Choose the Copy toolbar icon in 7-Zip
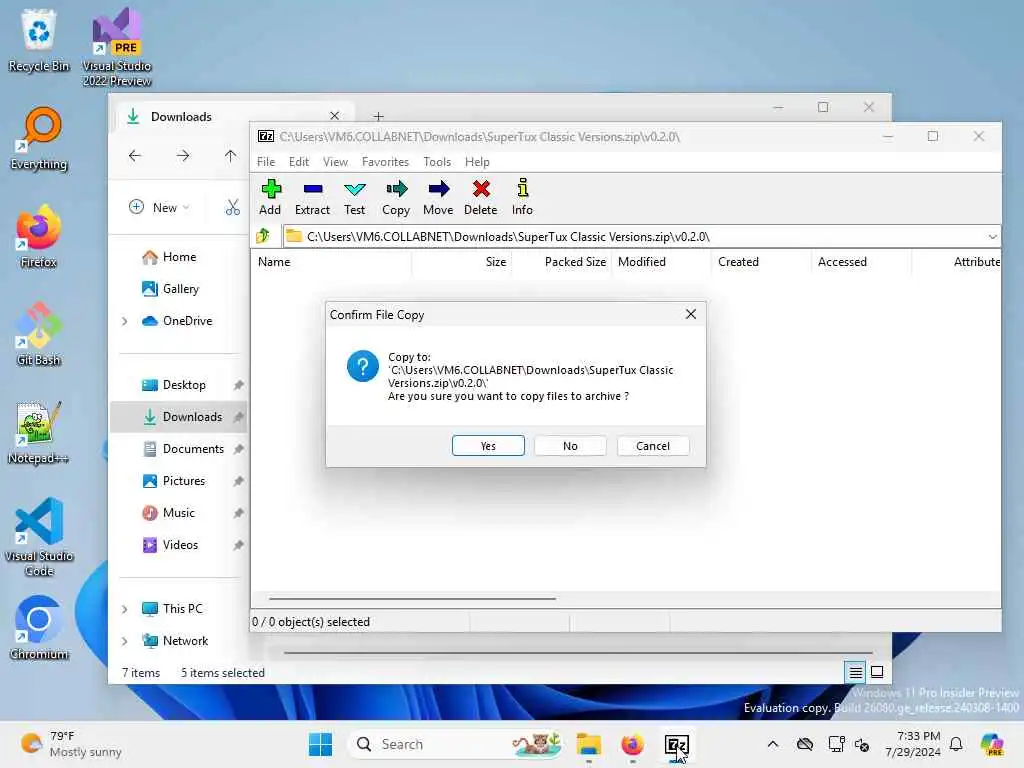 [396, 197]
